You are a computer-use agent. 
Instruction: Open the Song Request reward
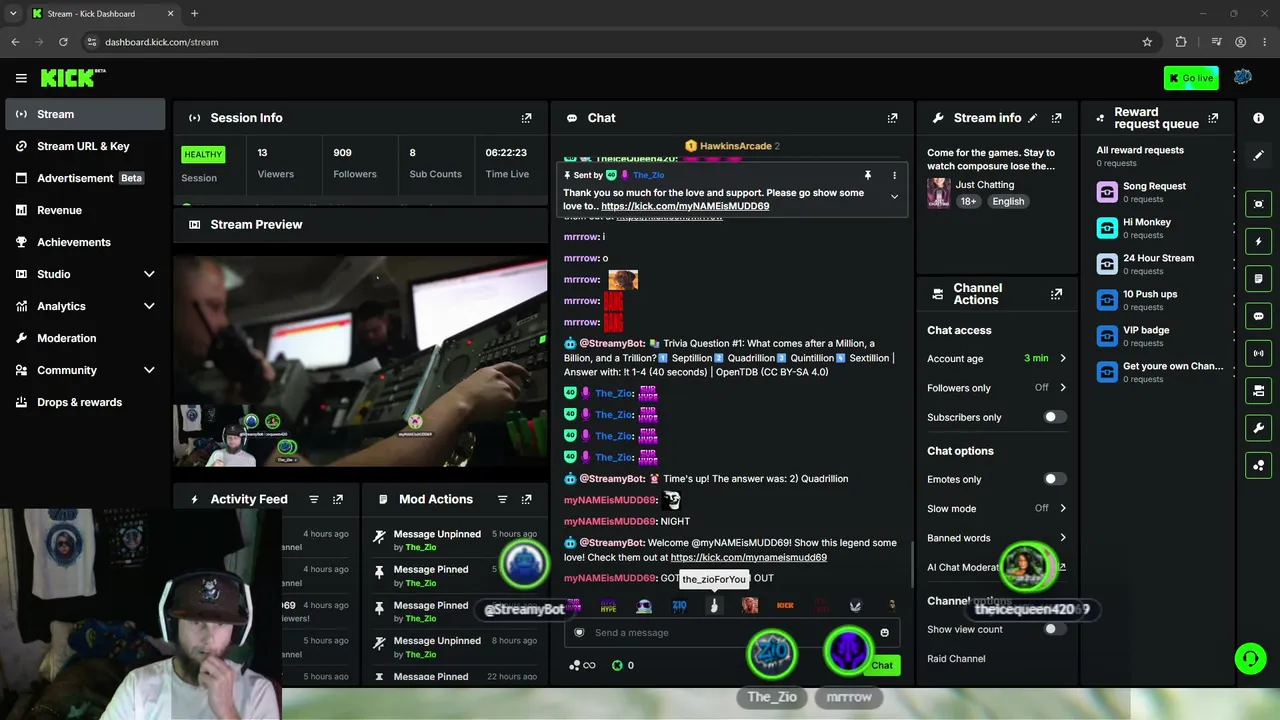point(1161,191)
